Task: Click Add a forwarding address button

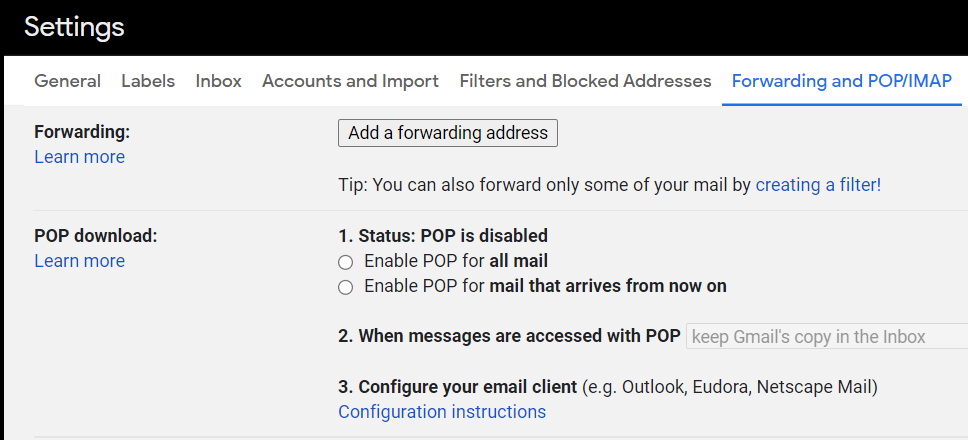Action: click(x=447, y=133)
